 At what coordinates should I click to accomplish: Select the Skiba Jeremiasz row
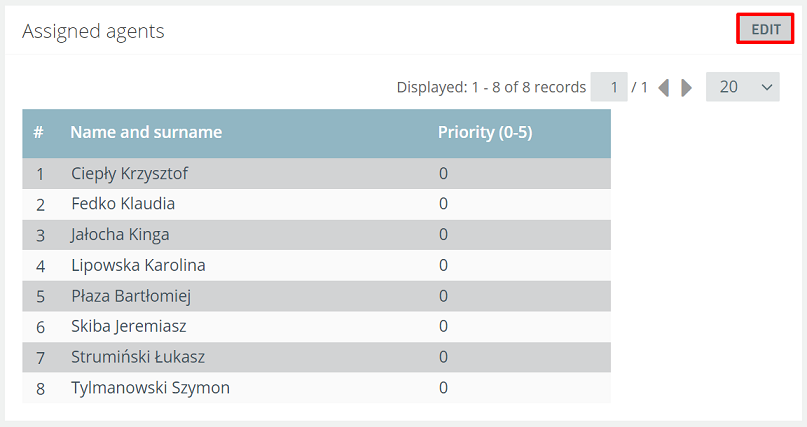(x=317, y=327)
